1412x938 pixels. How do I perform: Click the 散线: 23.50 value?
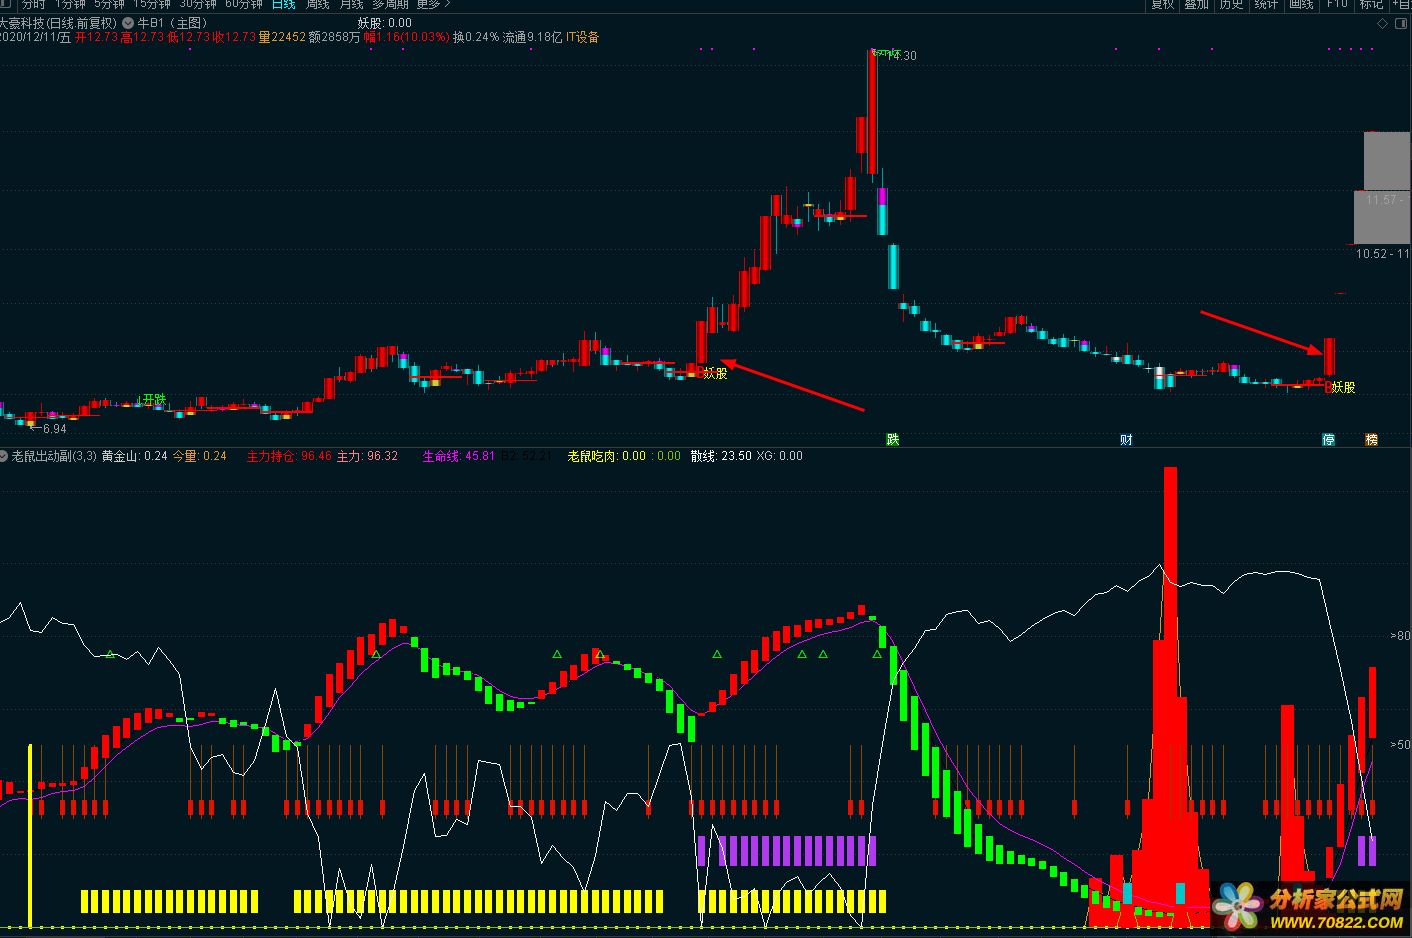pos(721,456)
